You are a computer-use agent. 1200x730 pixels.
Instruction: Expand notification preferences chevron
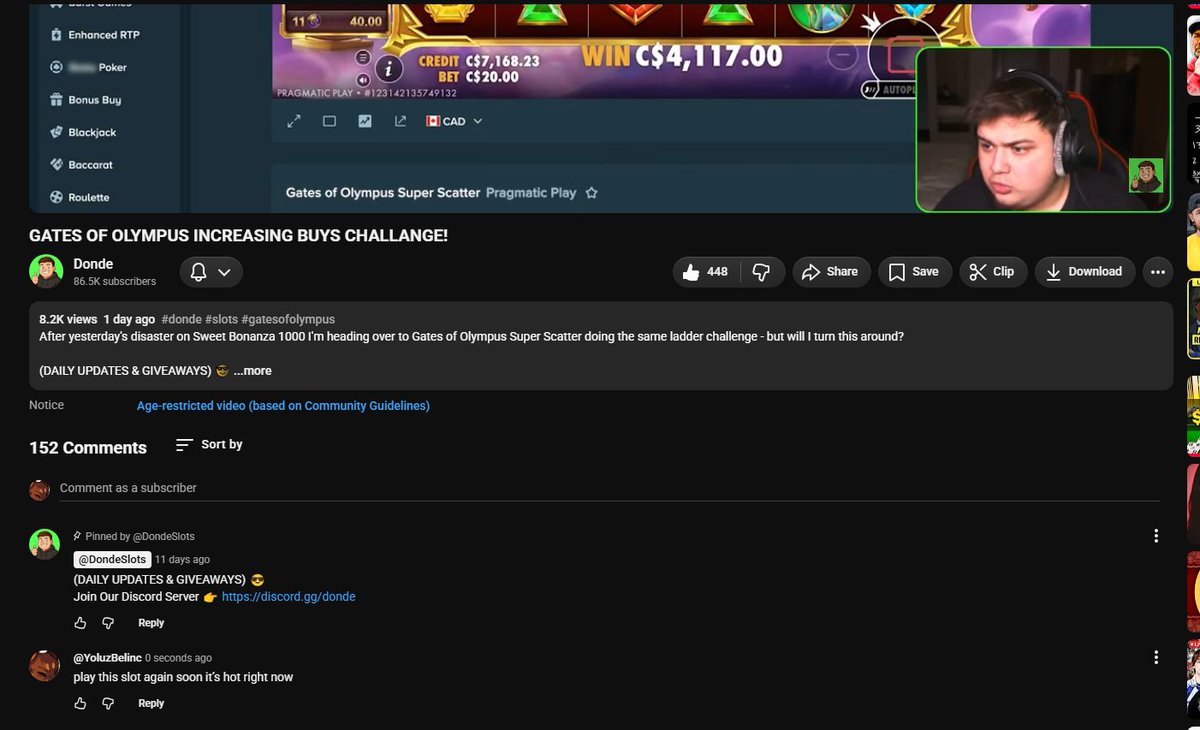[224, 272]
